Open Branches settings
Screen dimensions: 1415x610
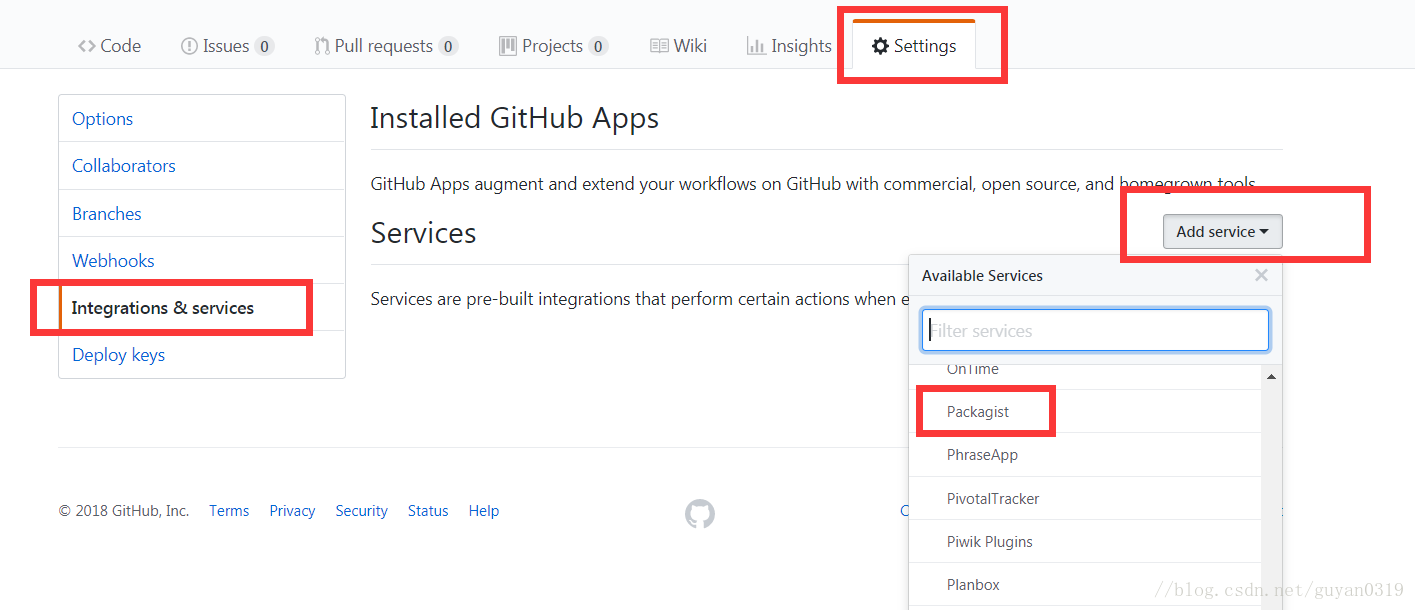click(202, 213)
